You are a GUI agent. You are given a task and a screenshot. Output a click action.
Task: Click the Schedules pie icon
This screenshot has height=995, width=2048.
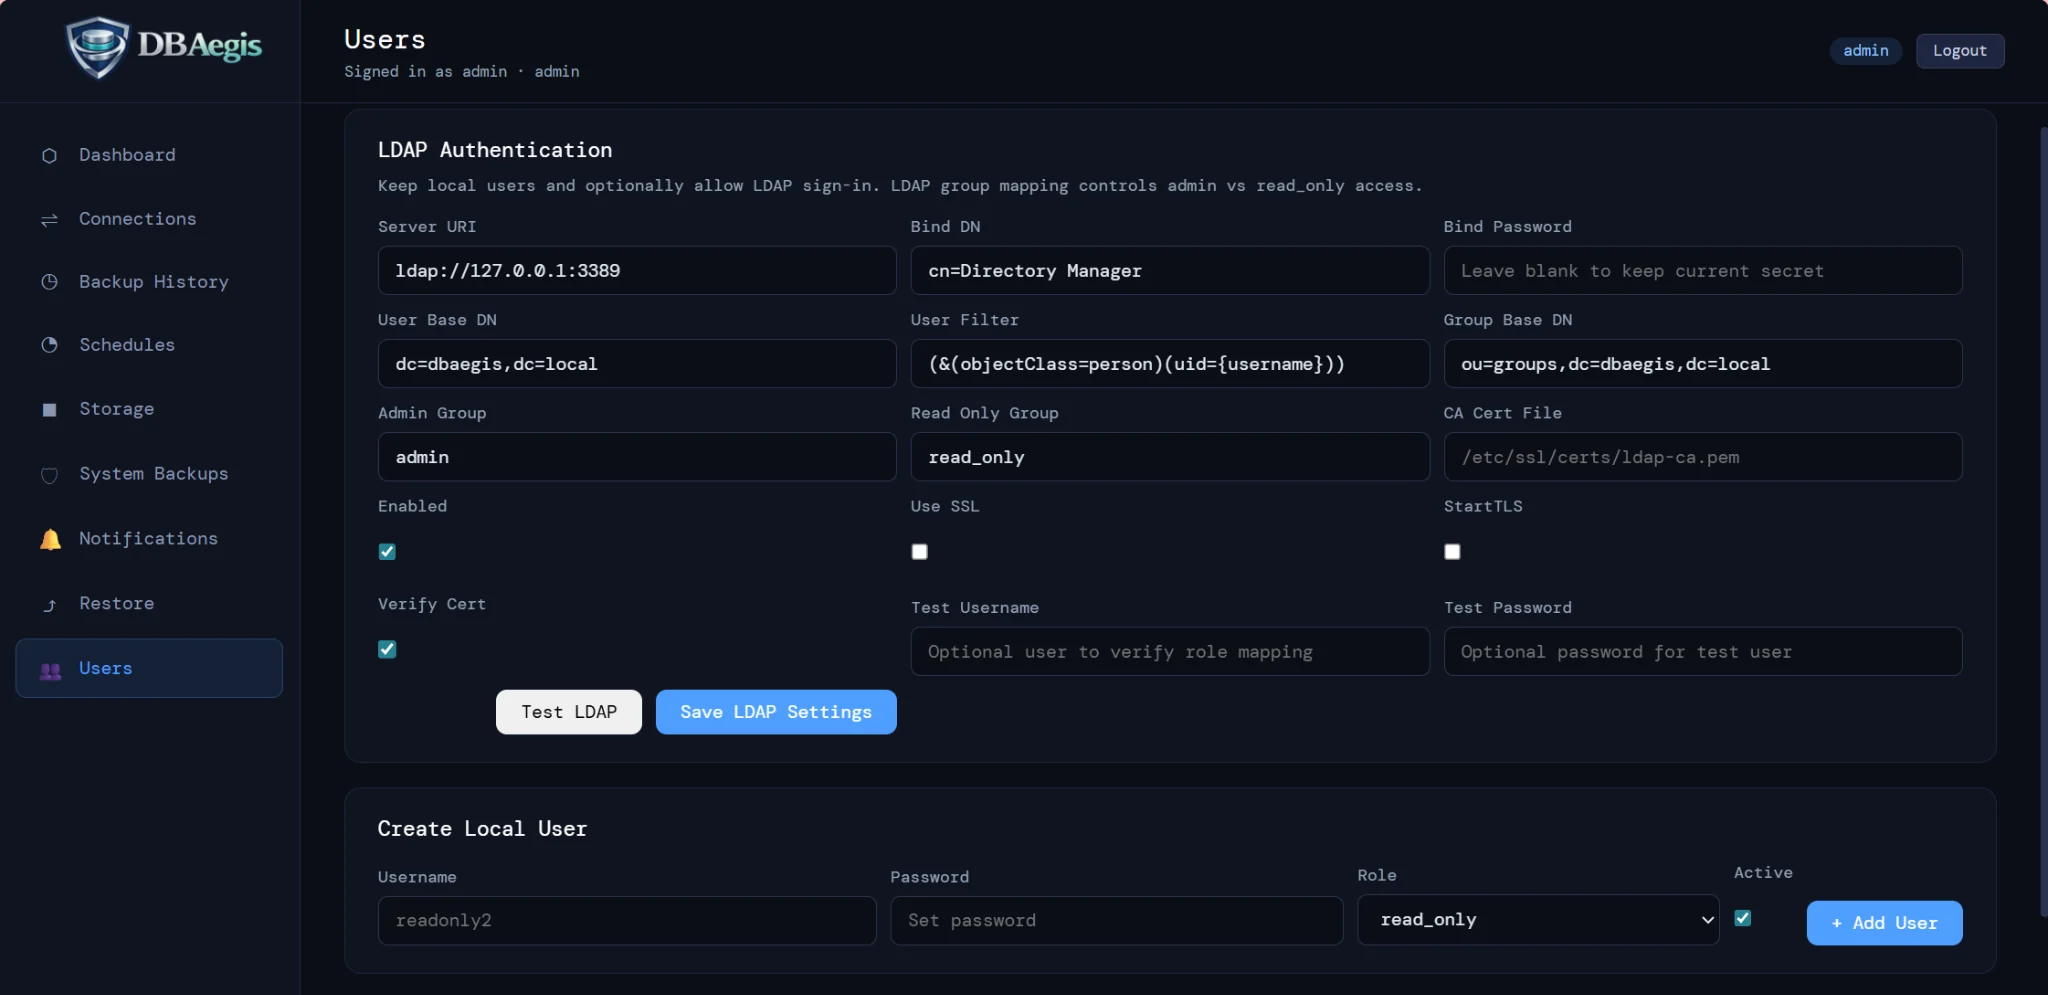tap(49, 345)
